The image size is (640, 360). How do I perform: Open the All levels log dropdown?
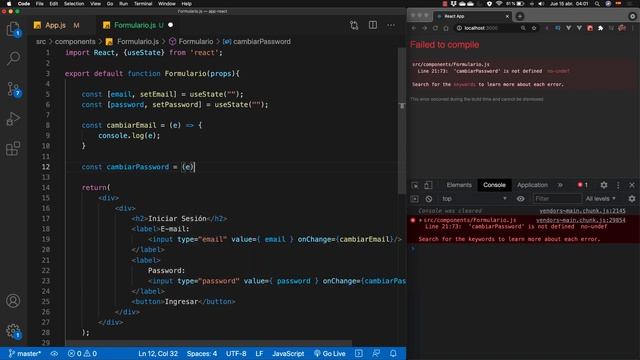point(600,199)
